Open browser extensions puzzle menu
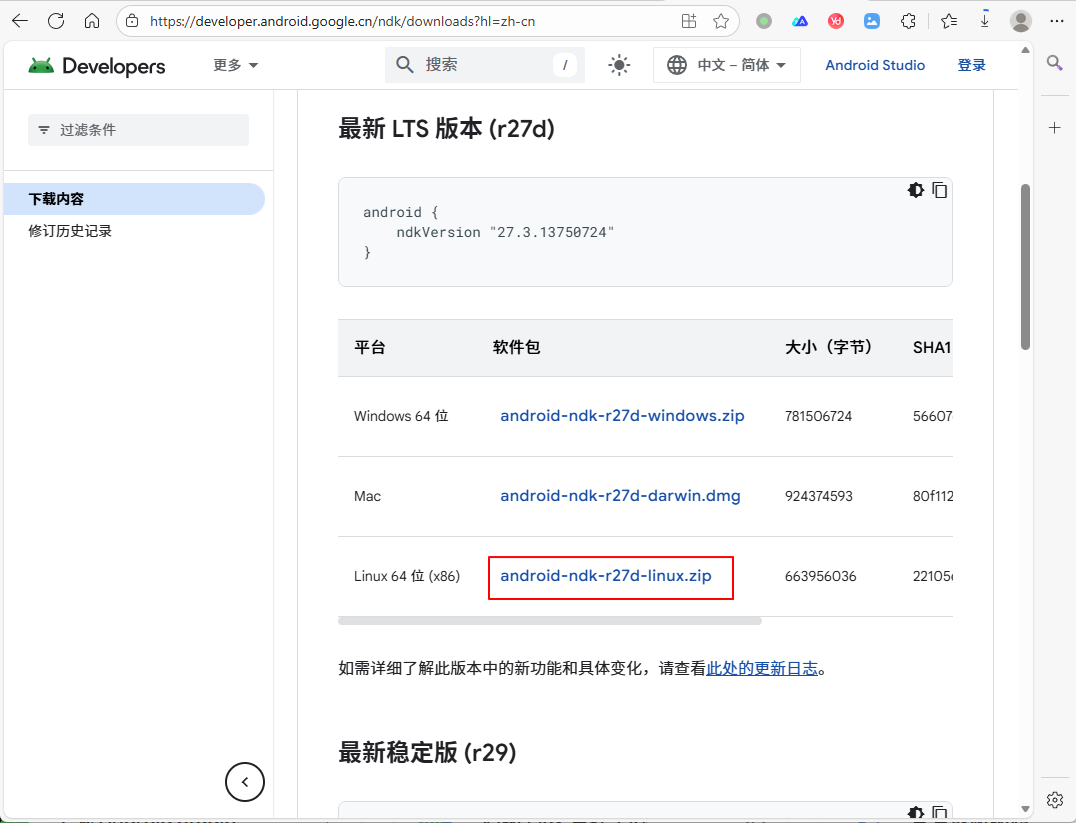 pyautogui.click(x=909, y=21)
